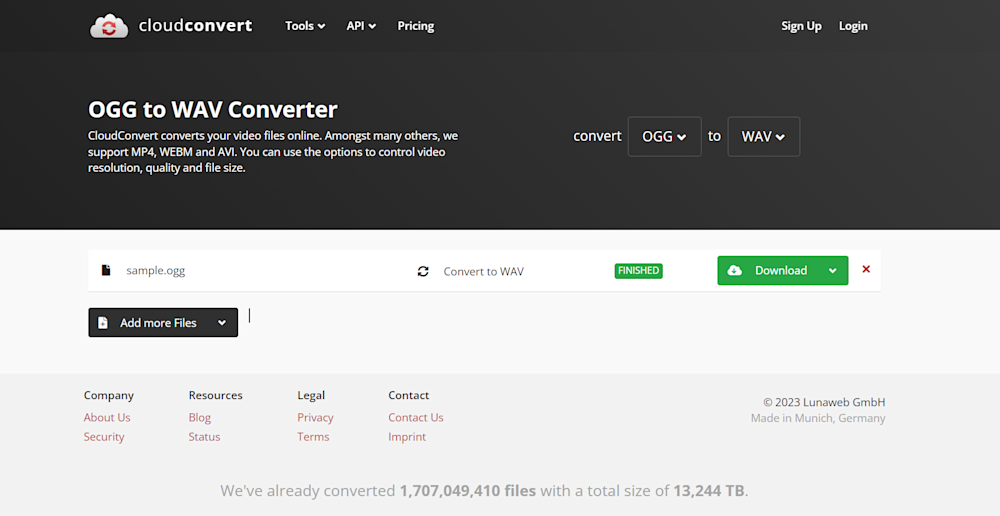
Task: Click the 1,707,049,410 files count
Action: [x=467, y=490]
